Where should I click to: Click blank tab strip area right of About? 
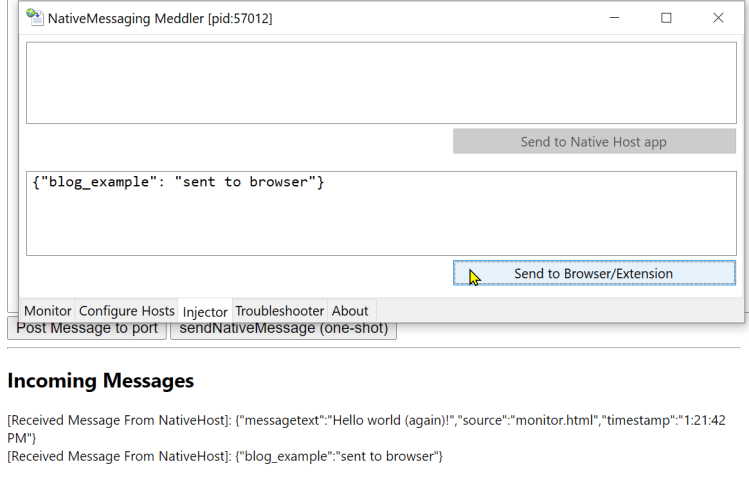coord(550,311)
